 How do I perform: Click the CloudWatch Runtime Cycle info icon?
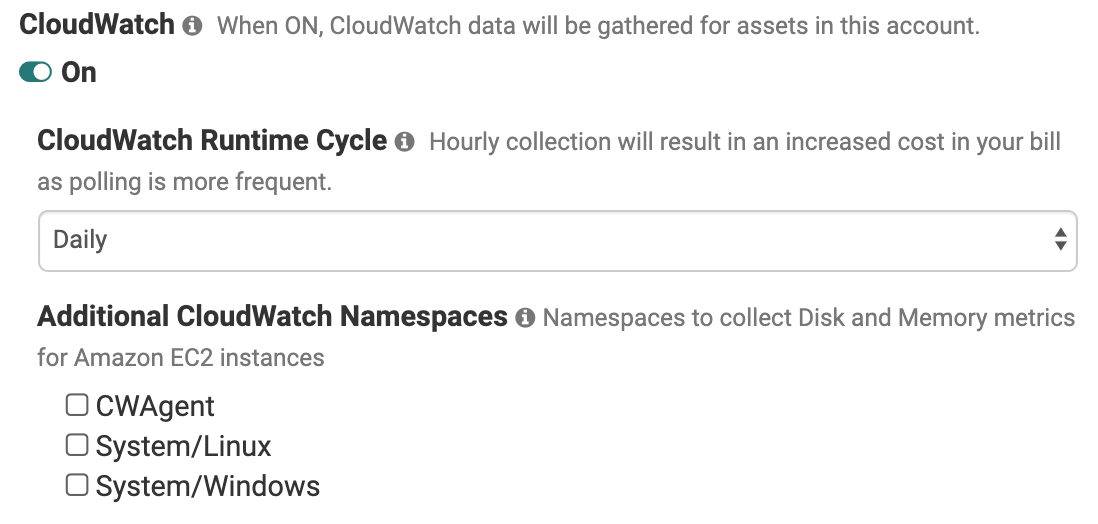click(404, 142)
